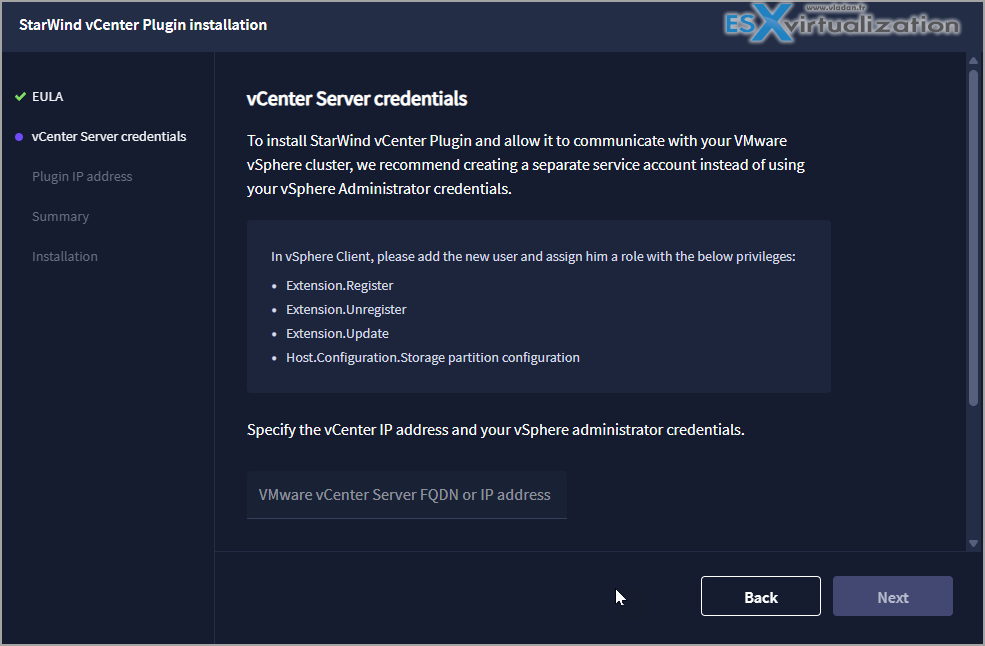The width and height of the screenshot is (985, 646).
Task: Click the 'Specify the vCenter IP address' instruction text
Action: [x=496, y=430]
